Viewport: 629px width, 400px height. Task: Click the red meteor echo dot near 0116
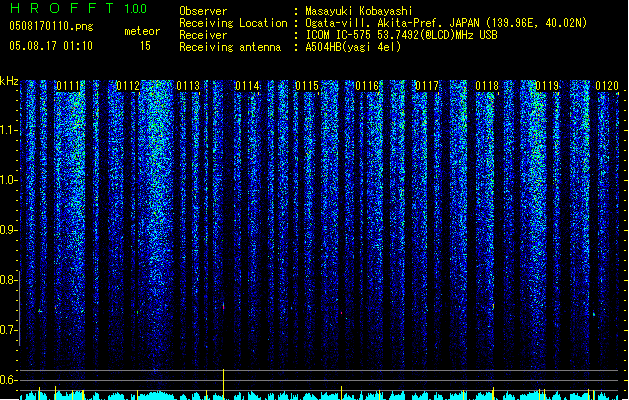pos(341,313)
